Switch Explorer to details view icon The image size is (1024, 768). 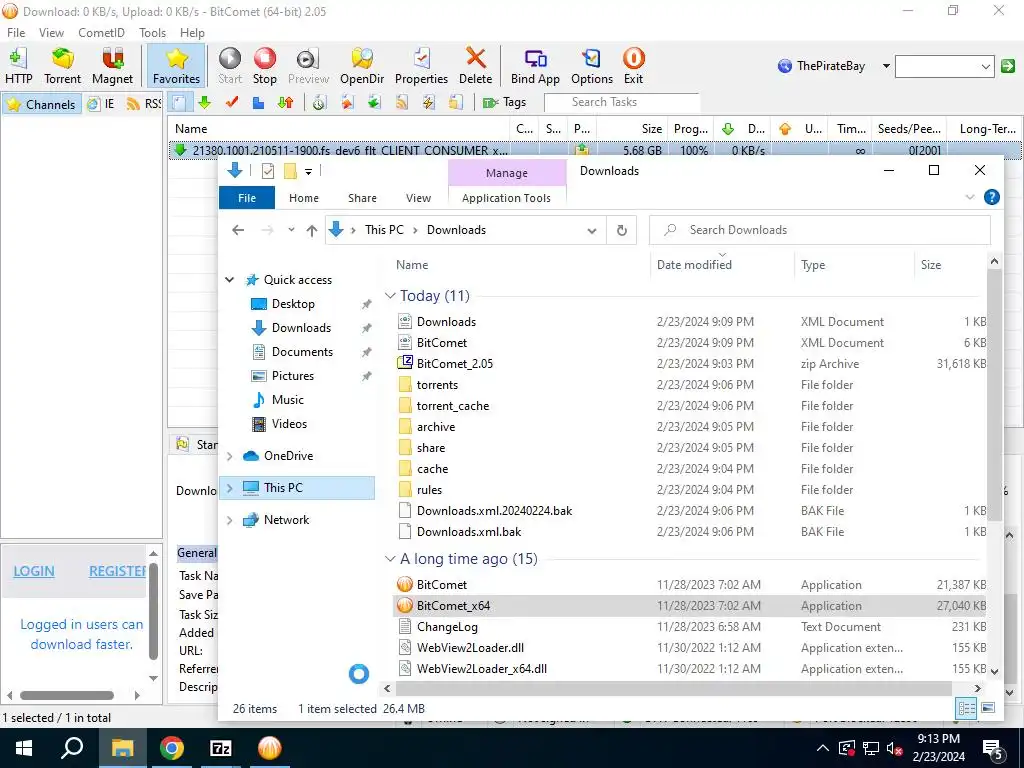point(967,708)
